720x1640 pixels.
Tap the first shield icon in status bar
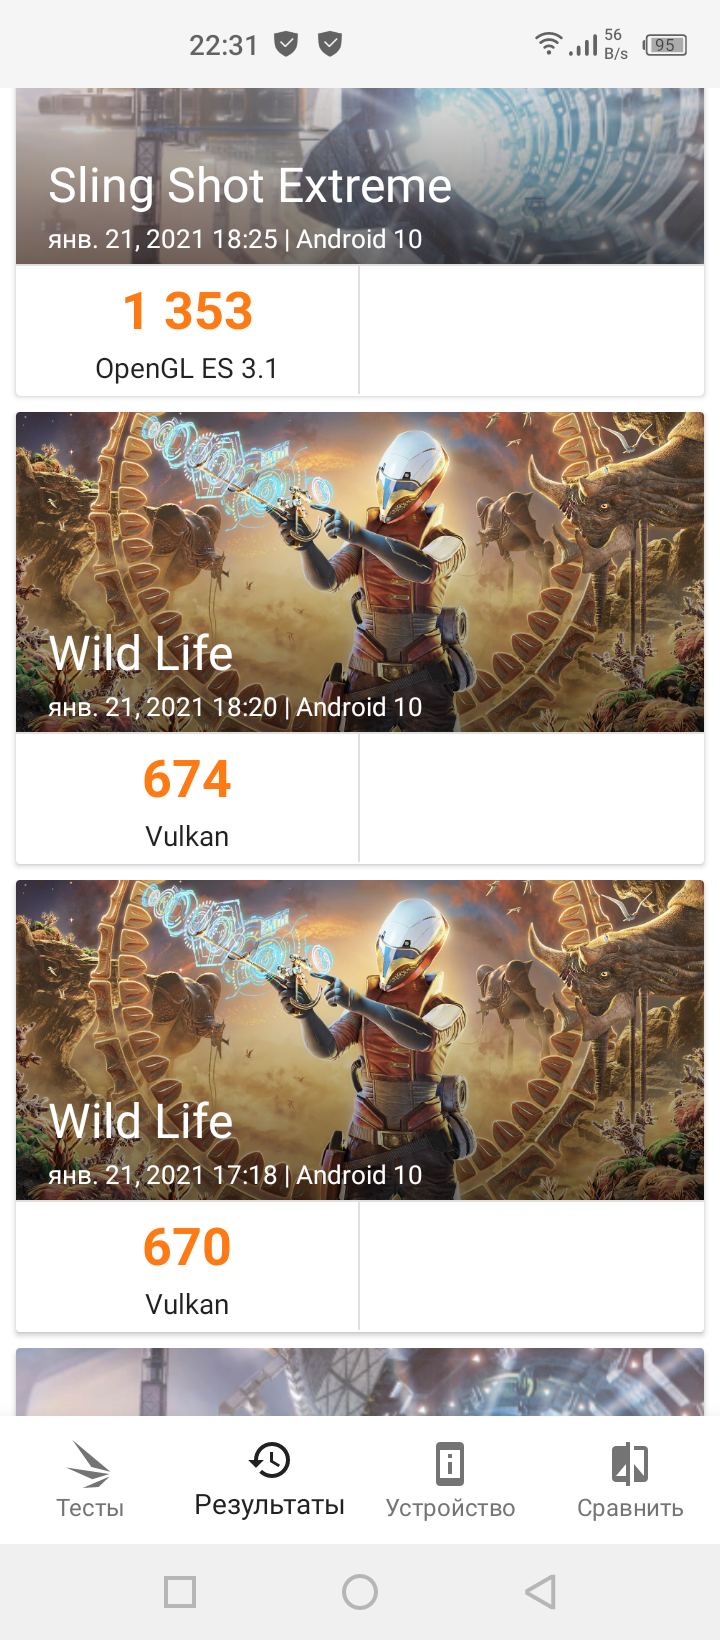click(x=287, y=44)
